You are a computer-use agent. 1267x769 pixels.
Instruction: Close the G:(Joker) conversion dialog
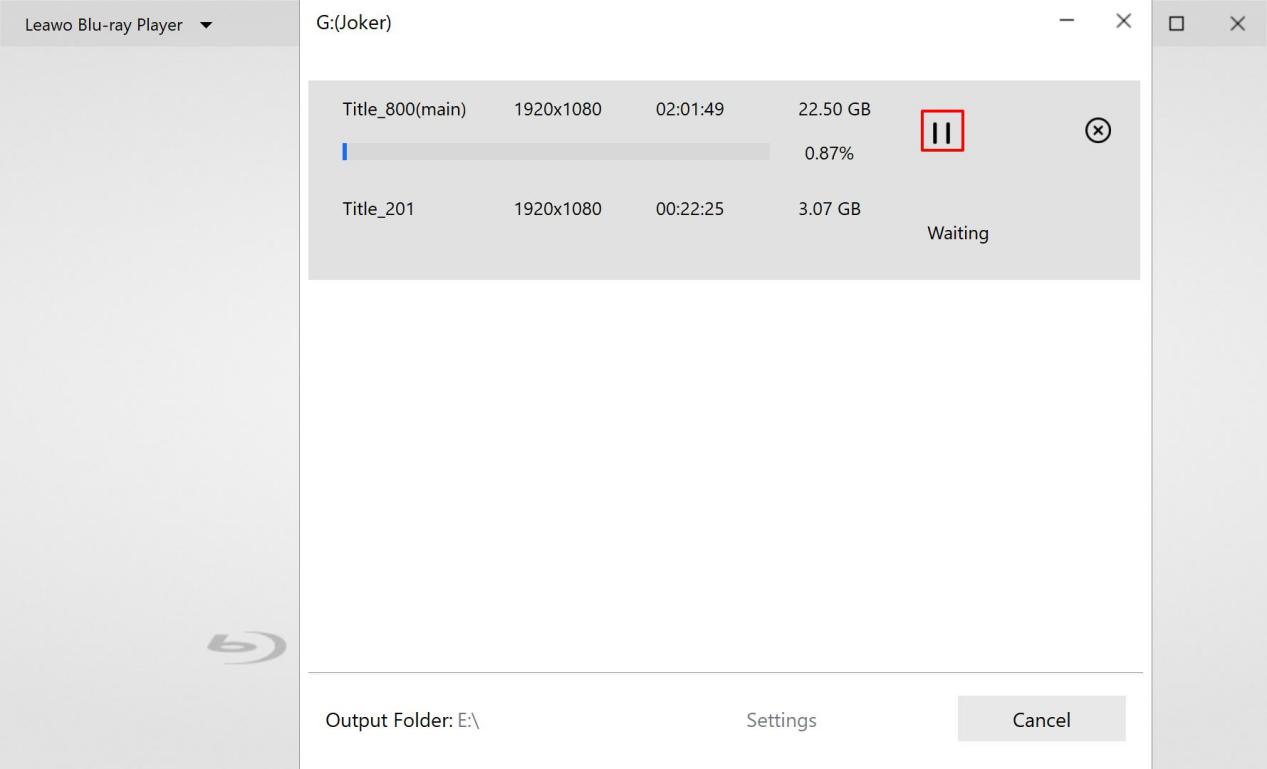point(1124,21)
